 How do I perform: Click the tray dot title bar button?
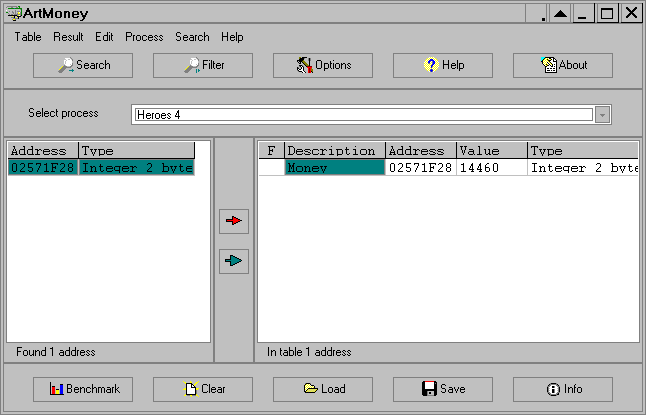click(537, 13)
